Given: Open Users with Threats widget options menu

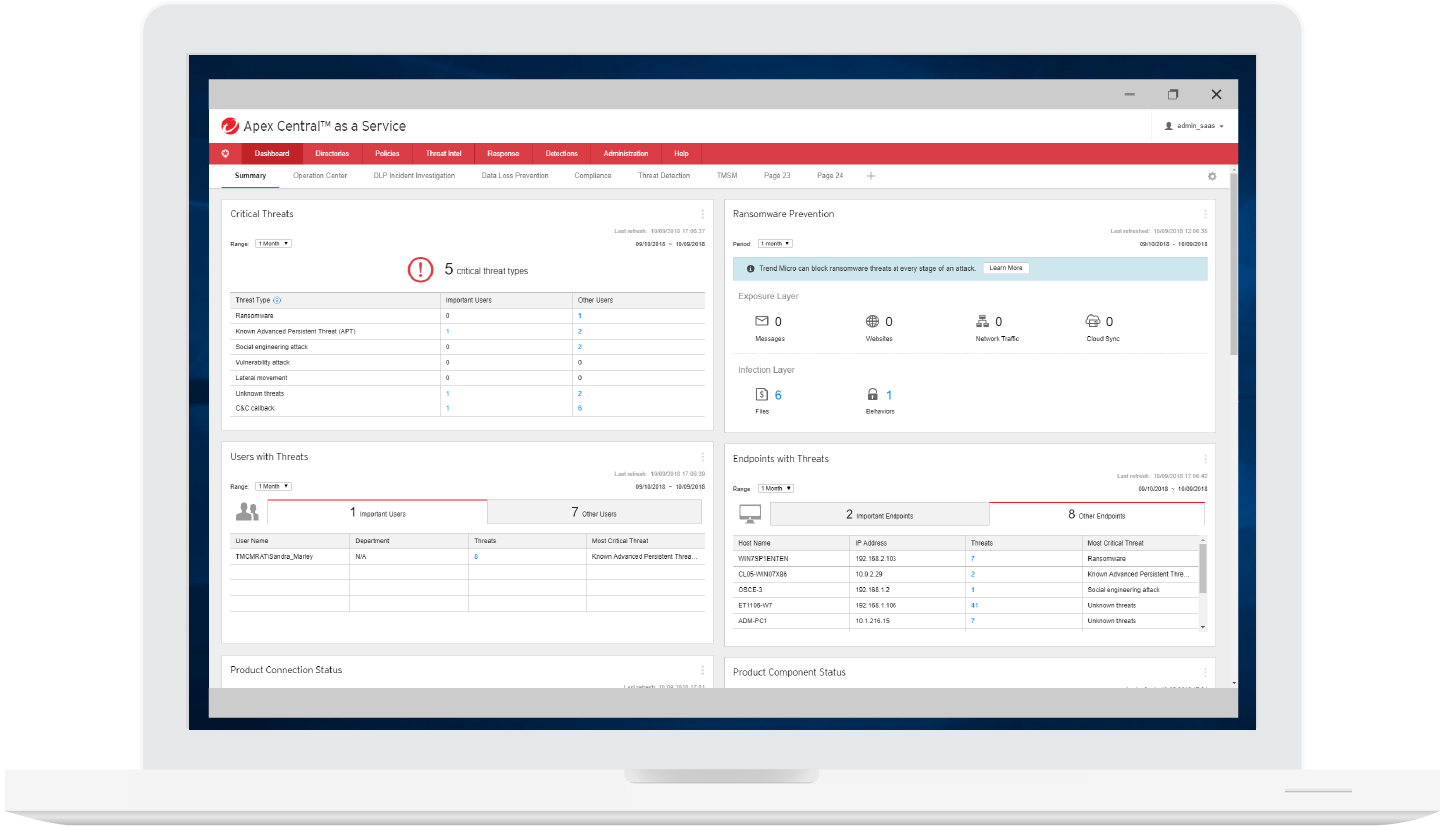Looking at the screenshot, I should pos(703,457).
